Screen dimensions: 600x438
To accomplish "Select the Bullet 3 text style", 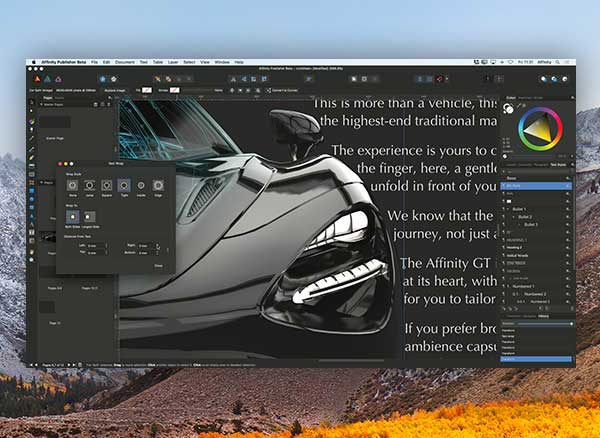I will point(531,225).
